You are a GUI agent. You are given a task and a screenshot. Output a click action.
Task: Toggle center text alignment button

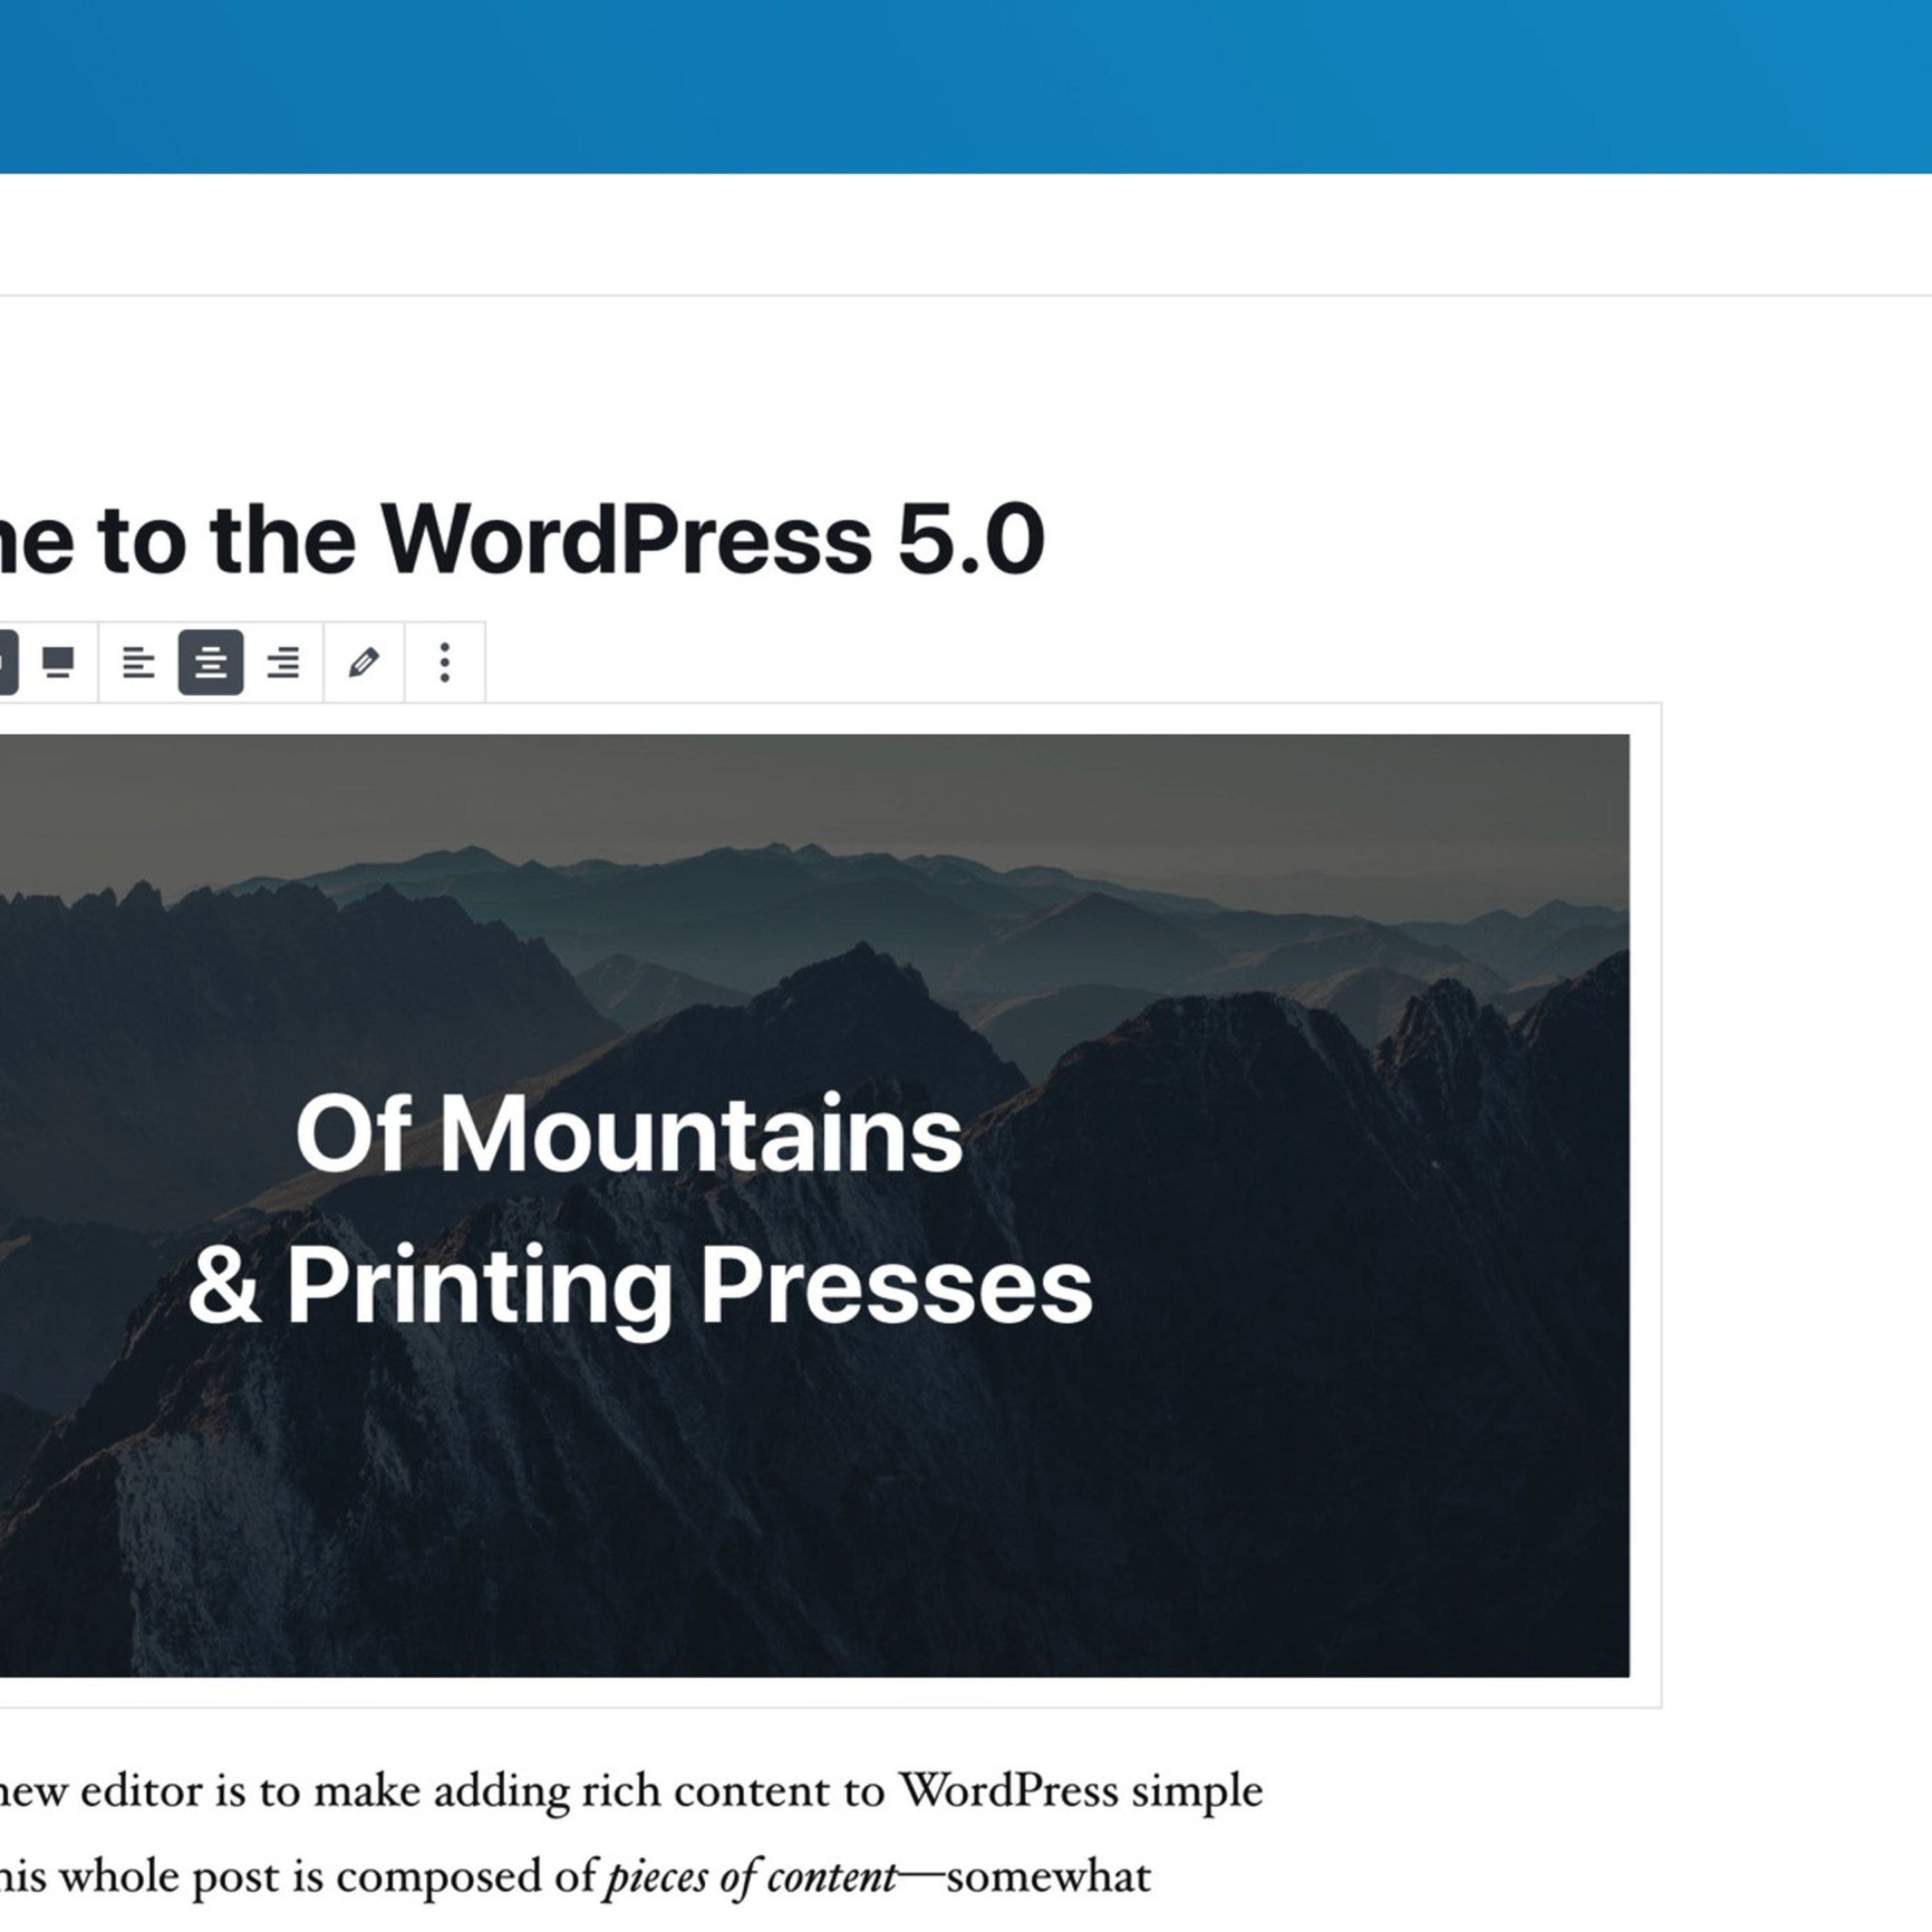click(211, 662)
